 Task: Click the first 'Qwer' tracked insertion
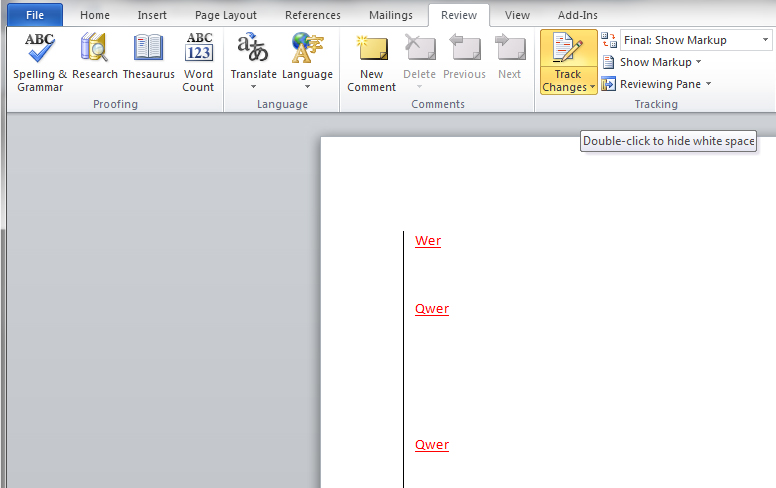coord(432,309)
